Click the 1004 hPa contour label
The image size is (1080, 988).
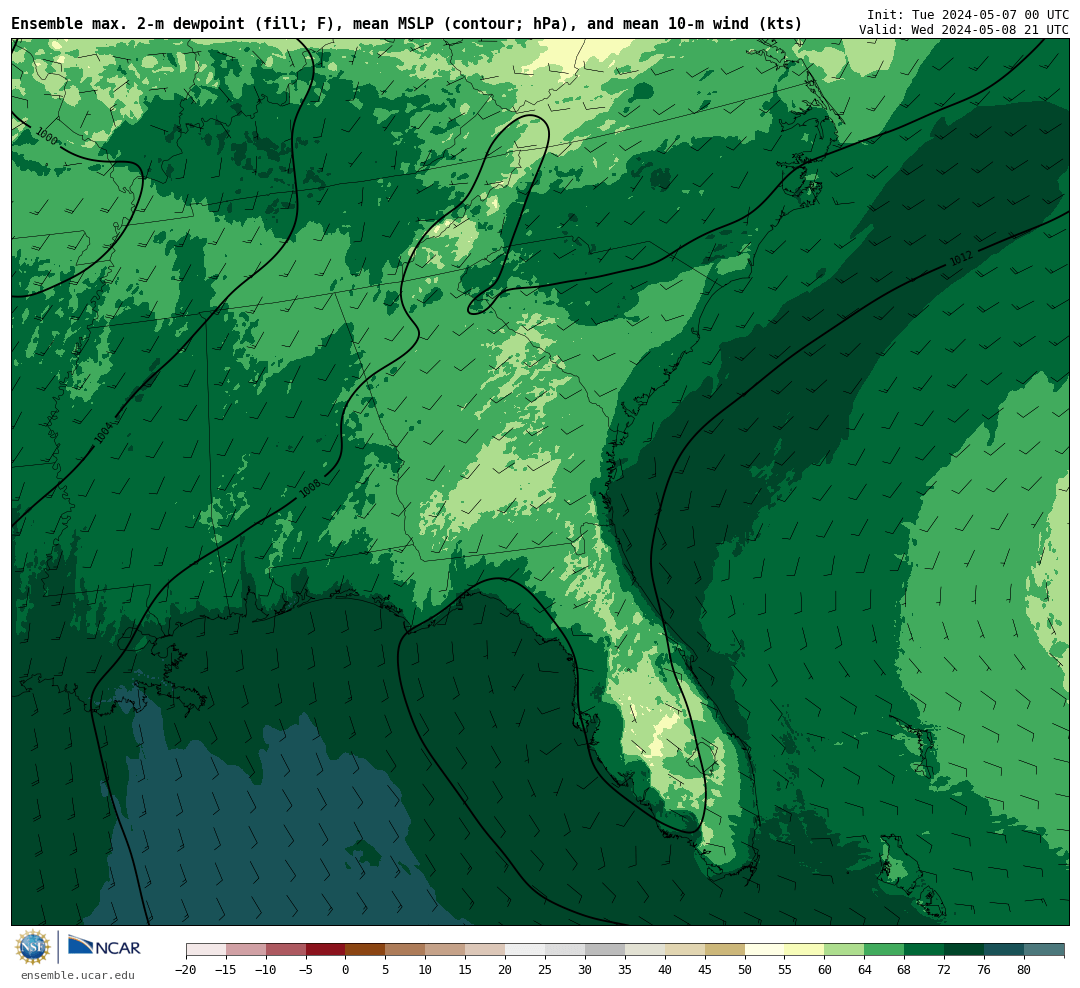tap(103, 432)
